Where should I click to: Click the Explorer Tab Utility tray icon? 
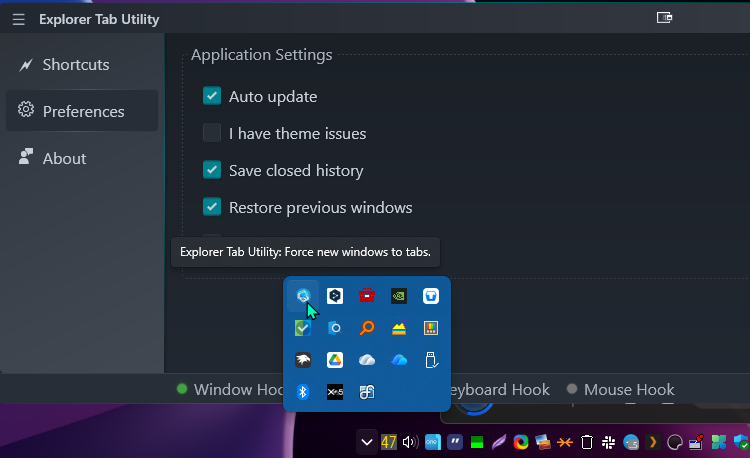point(302,296)
